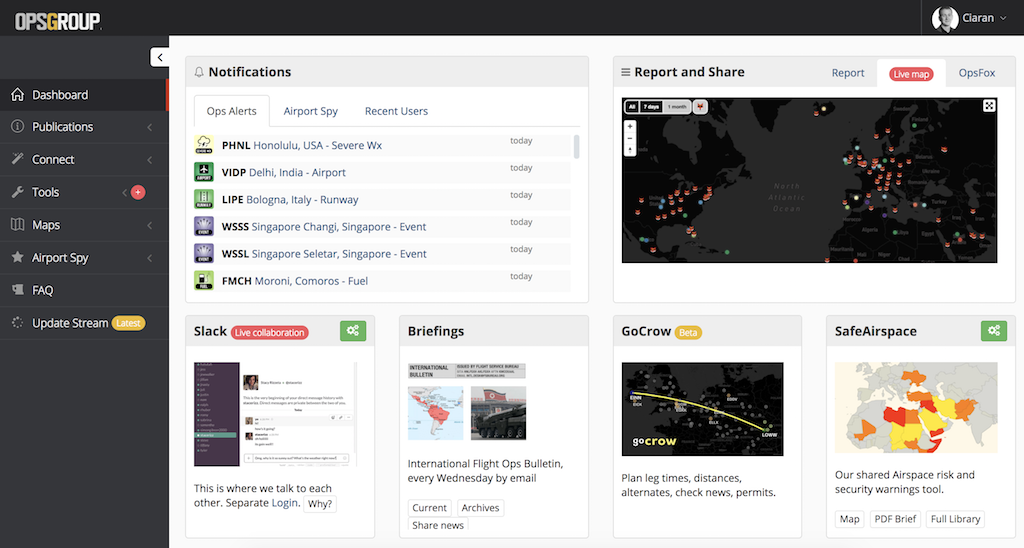Zoom out on the live map
The image size is (1024, 548).
[630, 138]
